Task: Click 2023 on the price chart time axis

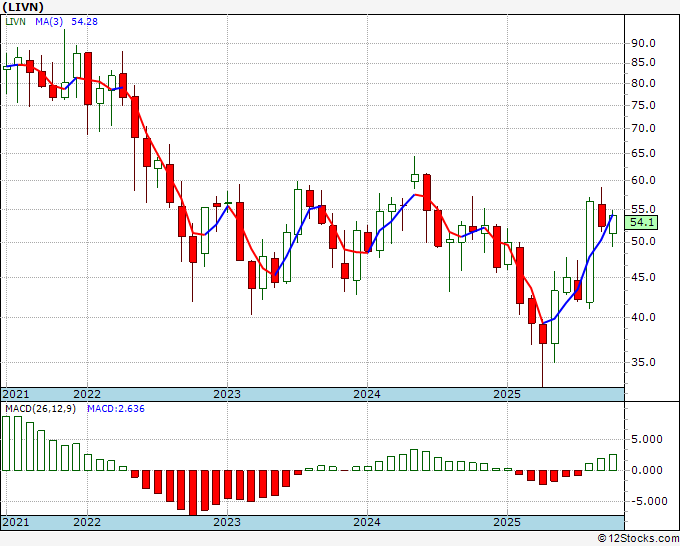Action: [x=227, y=394]
